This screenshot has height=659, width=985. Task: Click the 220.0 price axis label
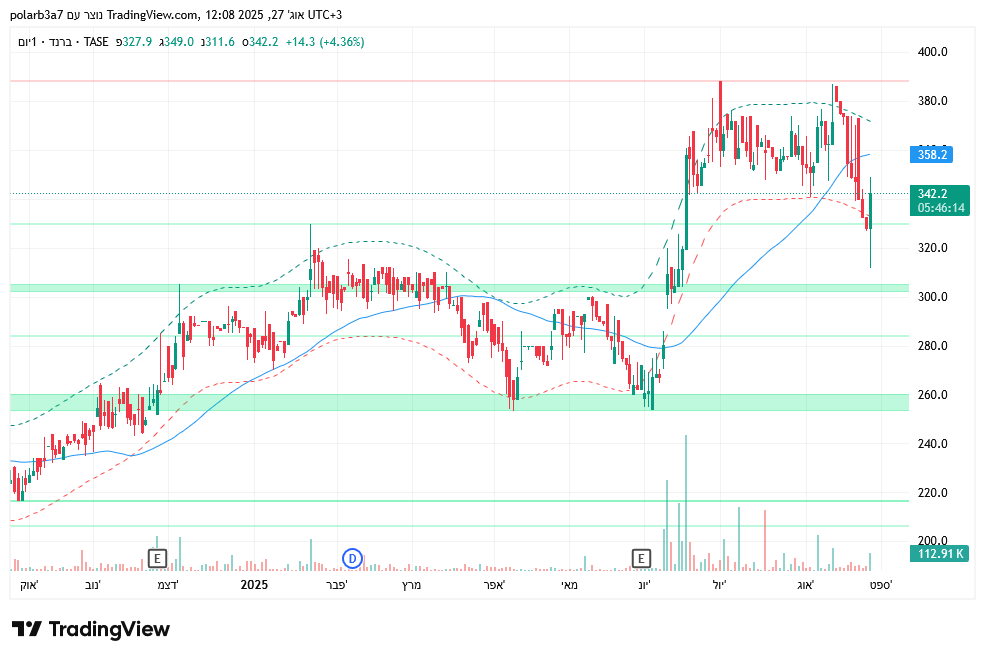tap(932, 493)
